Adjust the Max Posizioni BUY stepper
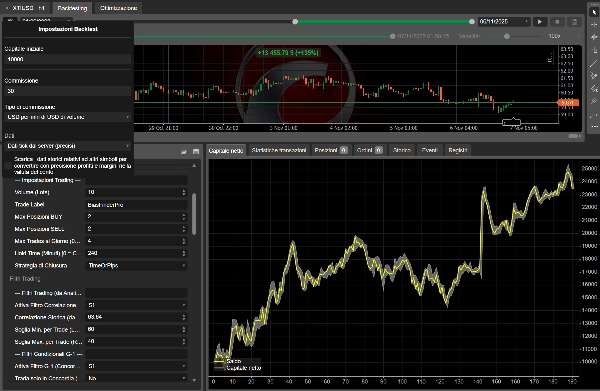 184,217
